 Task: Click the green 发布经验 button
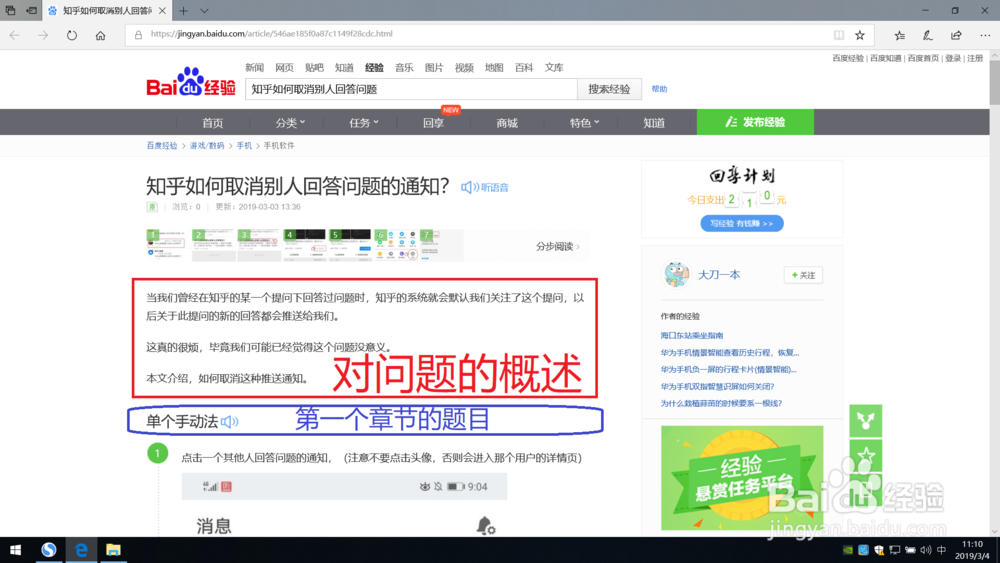pos(755,122)
